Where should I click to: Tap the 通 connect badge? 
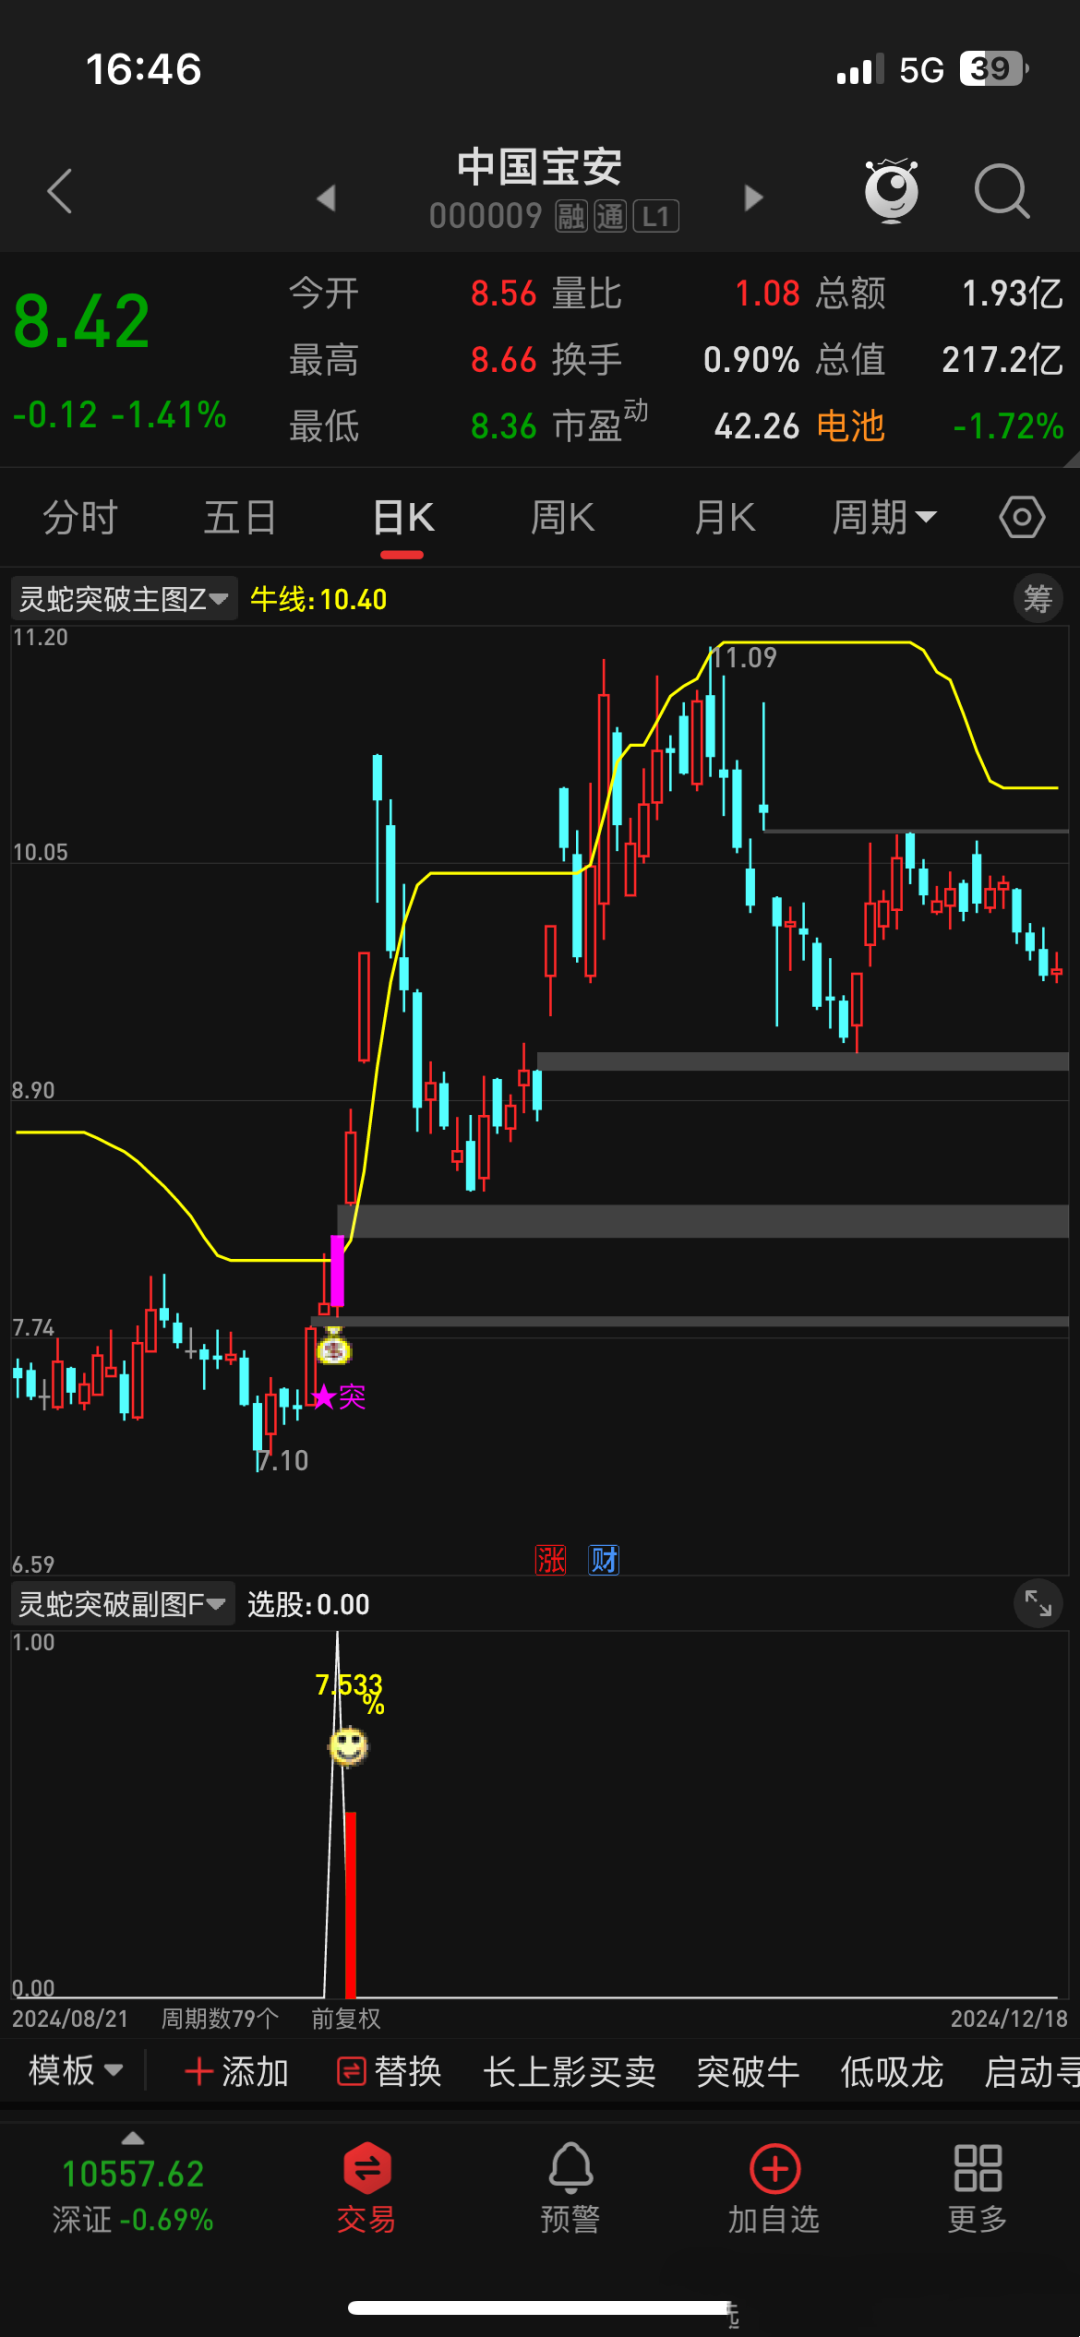610,216
